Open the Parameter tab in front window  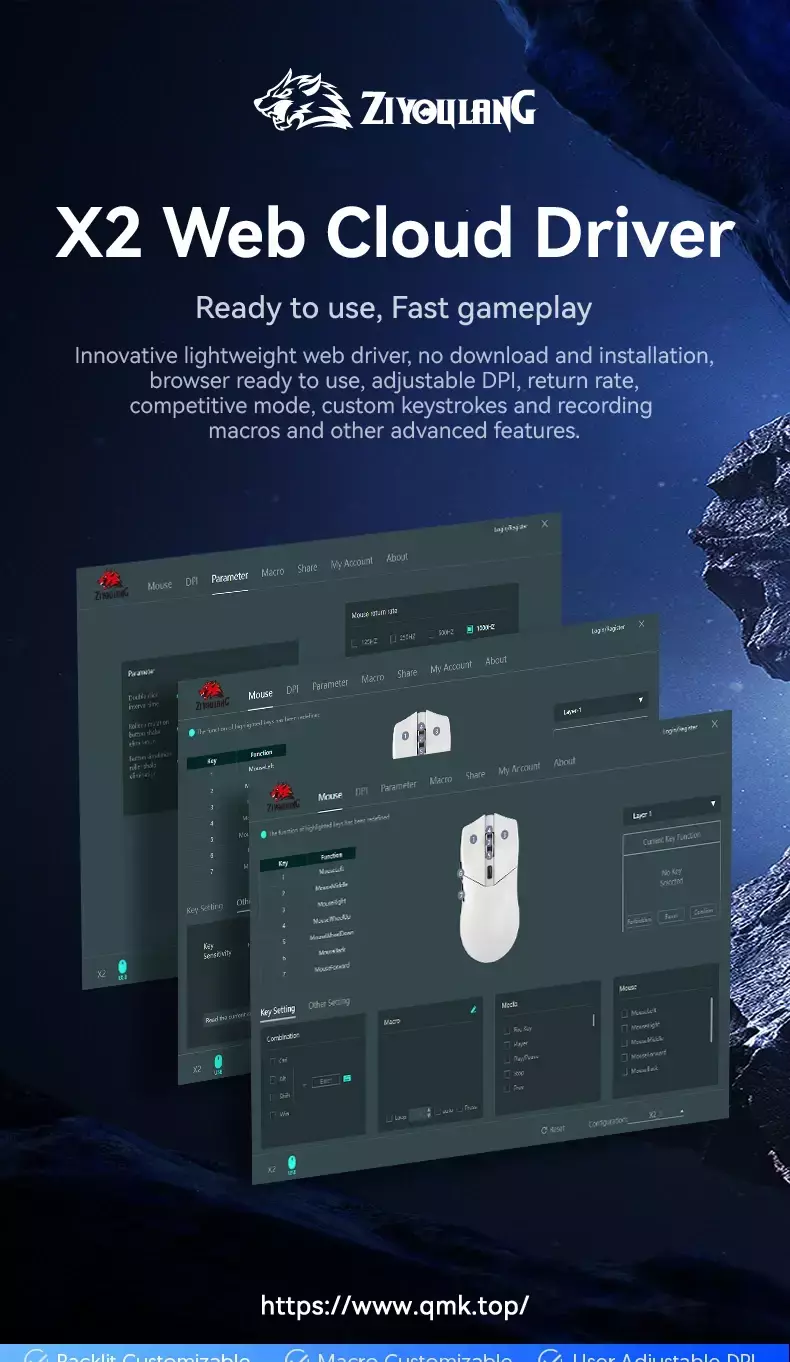click(398, 786)
